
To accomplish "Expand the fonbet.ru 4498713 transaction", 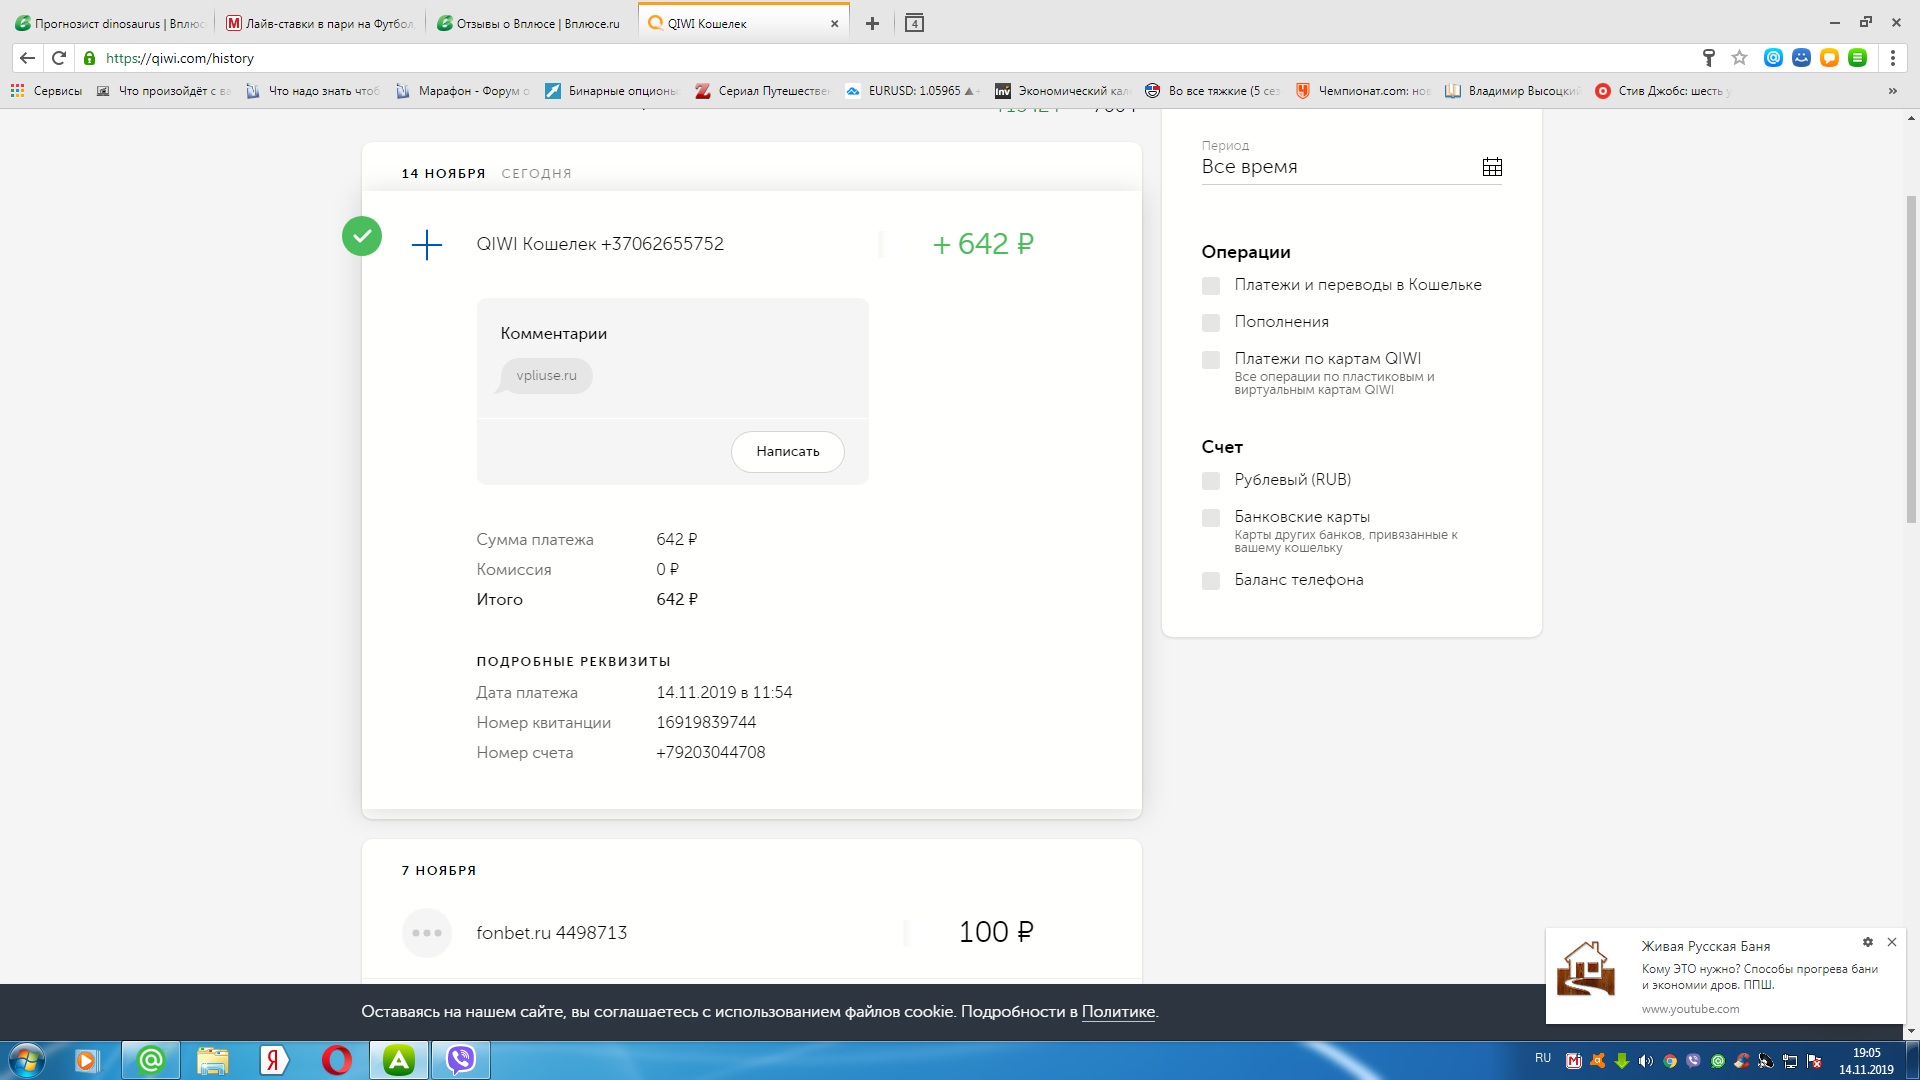I will (x=752, y=932).
